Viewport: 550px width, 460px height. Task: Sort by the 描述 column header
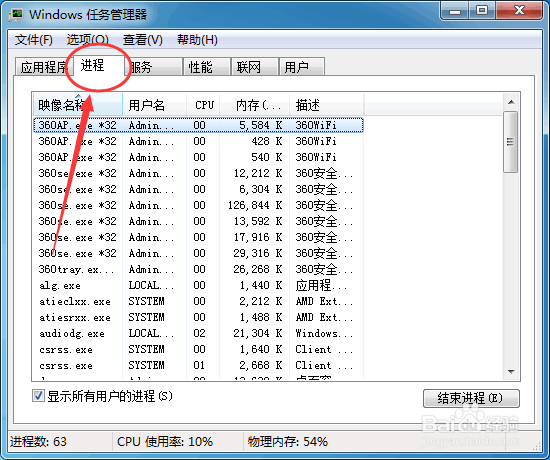[327, 105]
